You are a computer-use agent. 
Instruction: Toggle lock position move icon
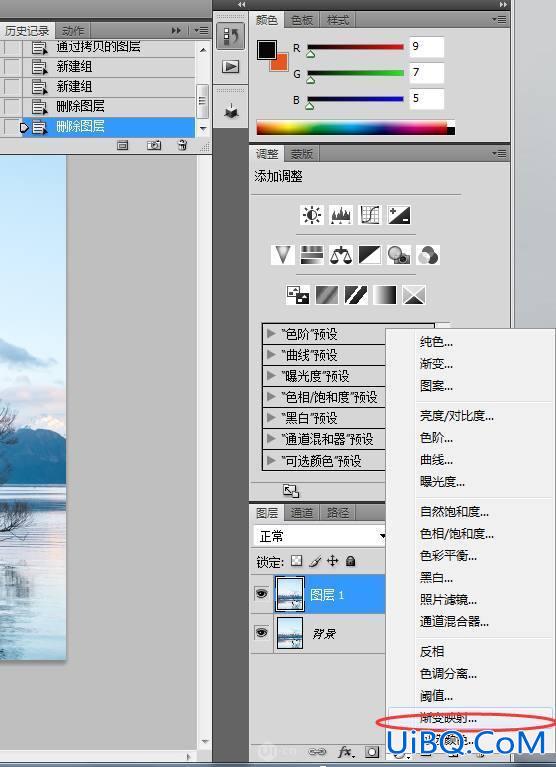pos(333,561)
